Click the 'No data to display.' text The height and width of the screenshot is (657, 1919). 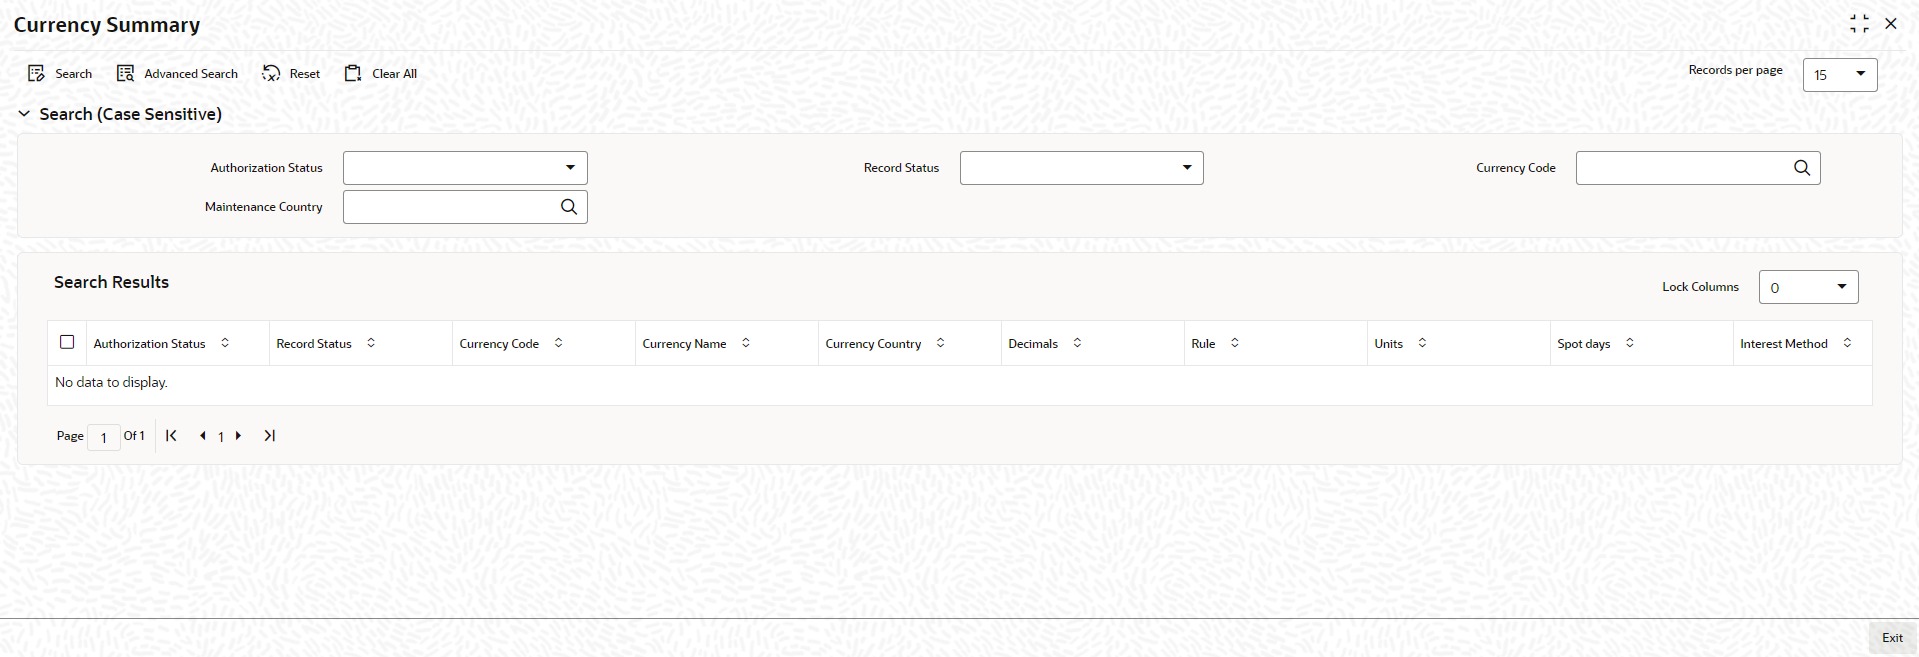tap(111, 382)
